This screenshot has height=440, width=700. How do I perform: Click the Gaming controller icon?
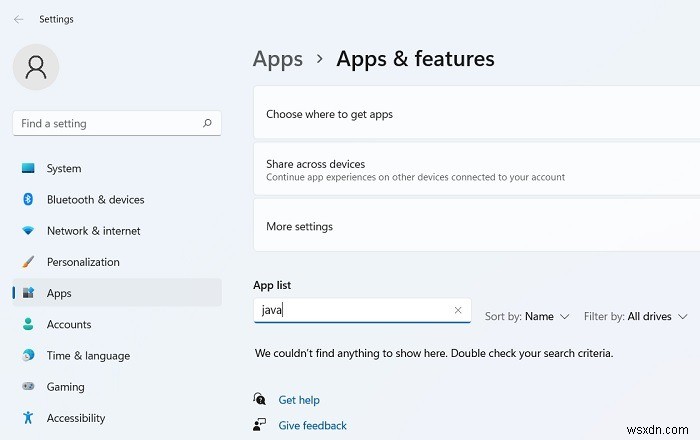pyautogui.click(x=28, y=387)
